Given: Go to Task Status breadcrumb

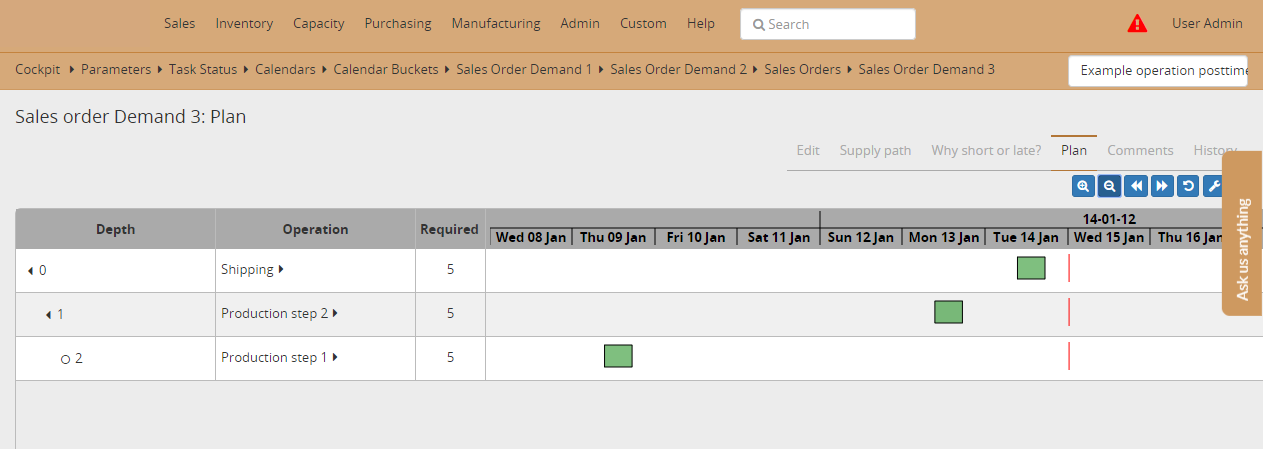Looking at the screenshot, I should (x=203, y=69).
